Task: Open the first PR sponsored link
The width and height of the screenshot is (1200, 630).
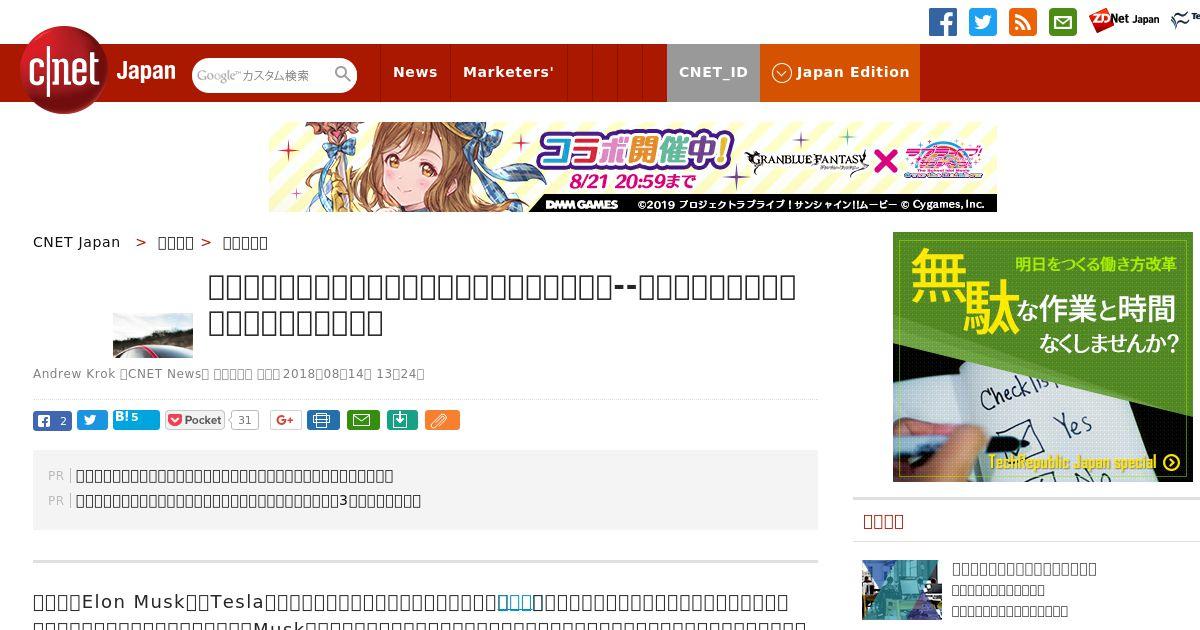Action: [x=235, y=476]
